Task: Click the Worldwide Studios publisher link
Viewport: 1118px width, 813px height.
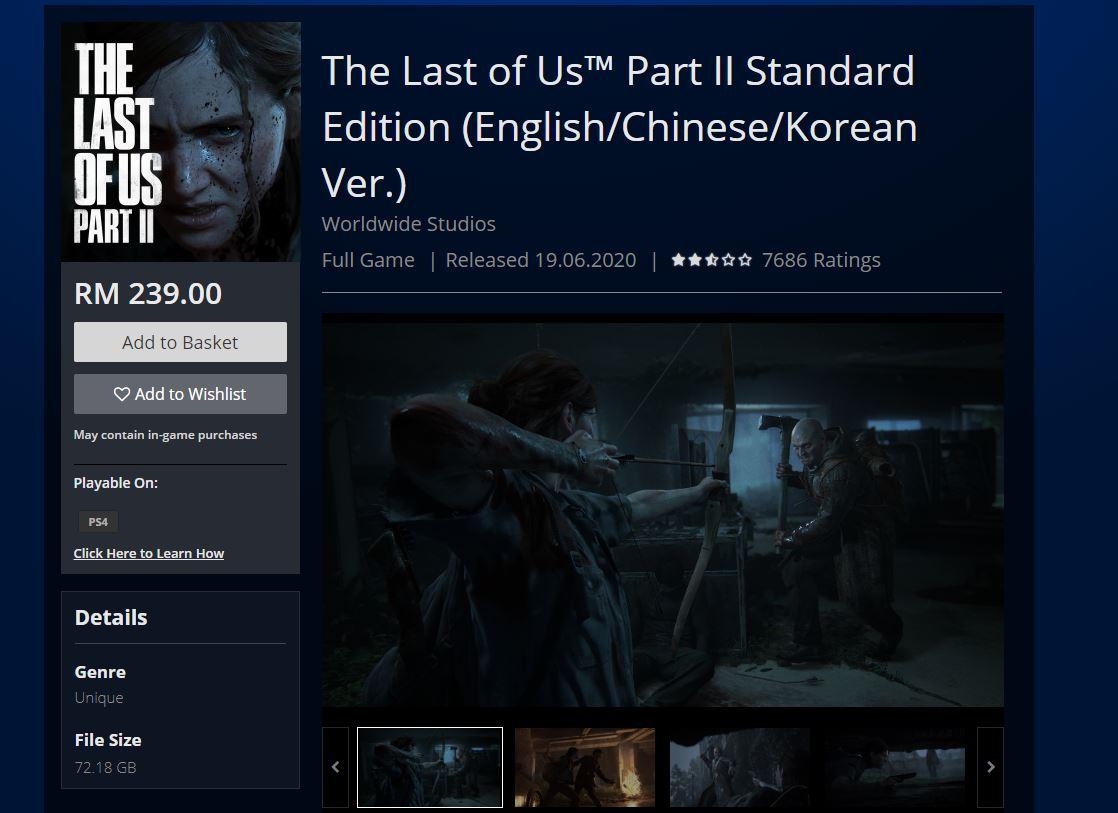Action: (x=409, y=224)
